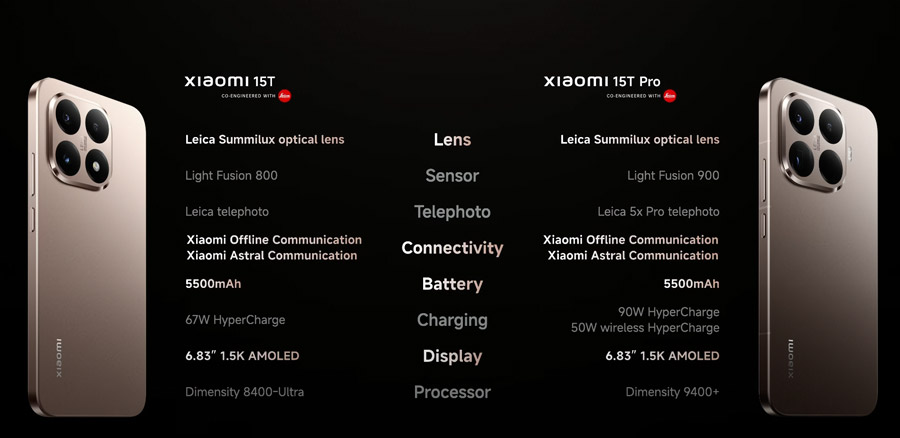Click the Xiaomi 15T Pro phone image
The width and height of the screenshot is (900, 438).
(818, 247)
